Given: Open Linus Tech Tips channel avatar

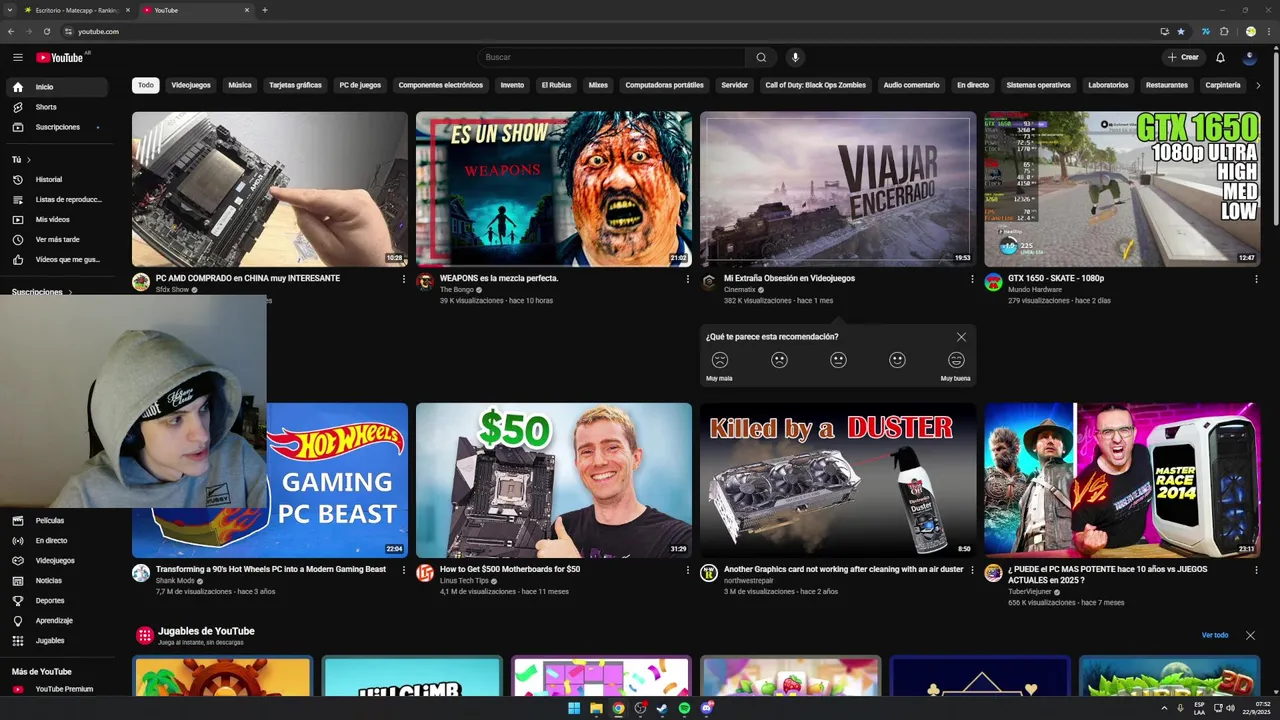Looking at the screenshot, I should [425, 573].
